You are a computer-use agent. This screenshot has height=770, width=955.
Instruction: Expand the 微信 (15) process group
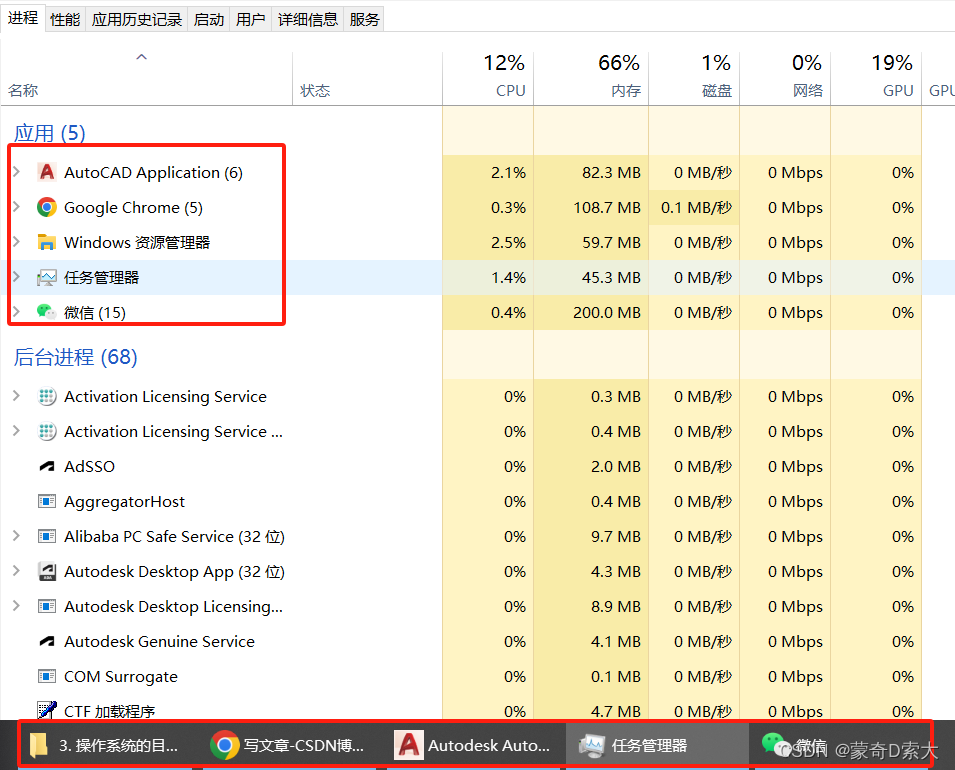pyautogui.click(x=17, y=312)
